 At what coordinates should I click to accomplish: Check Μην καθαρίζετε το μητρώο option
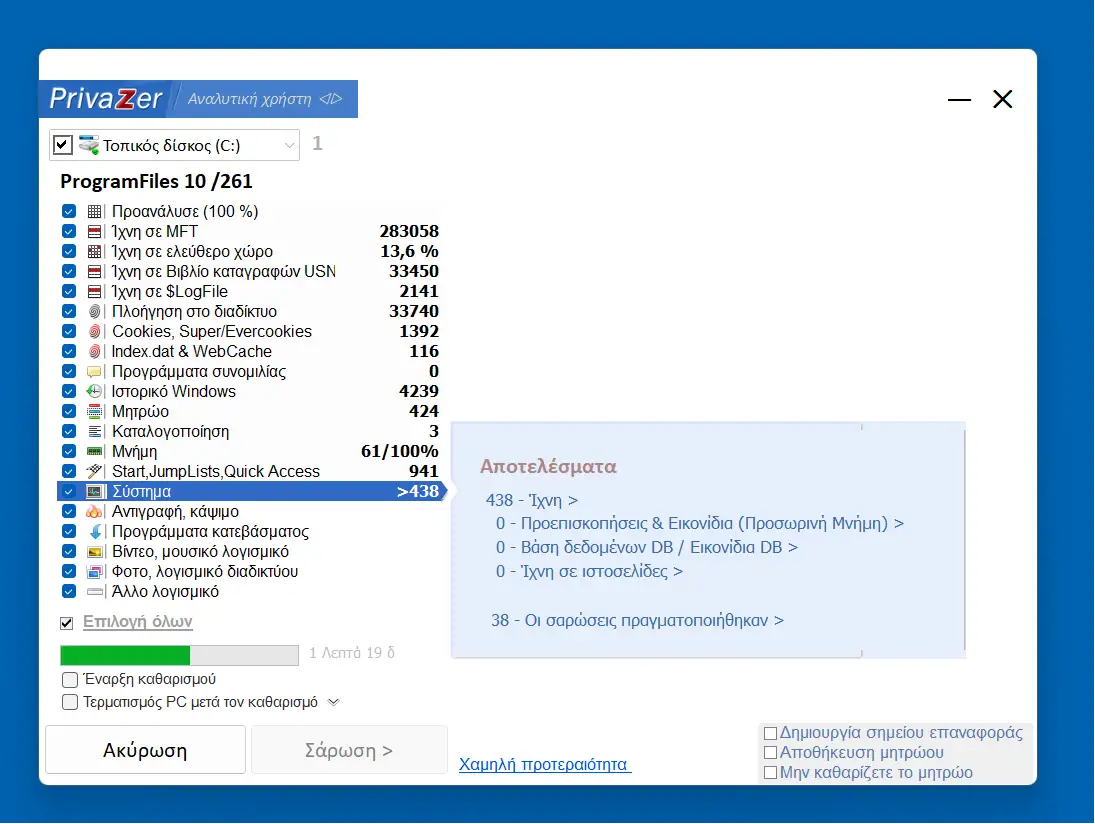(770, 773)
